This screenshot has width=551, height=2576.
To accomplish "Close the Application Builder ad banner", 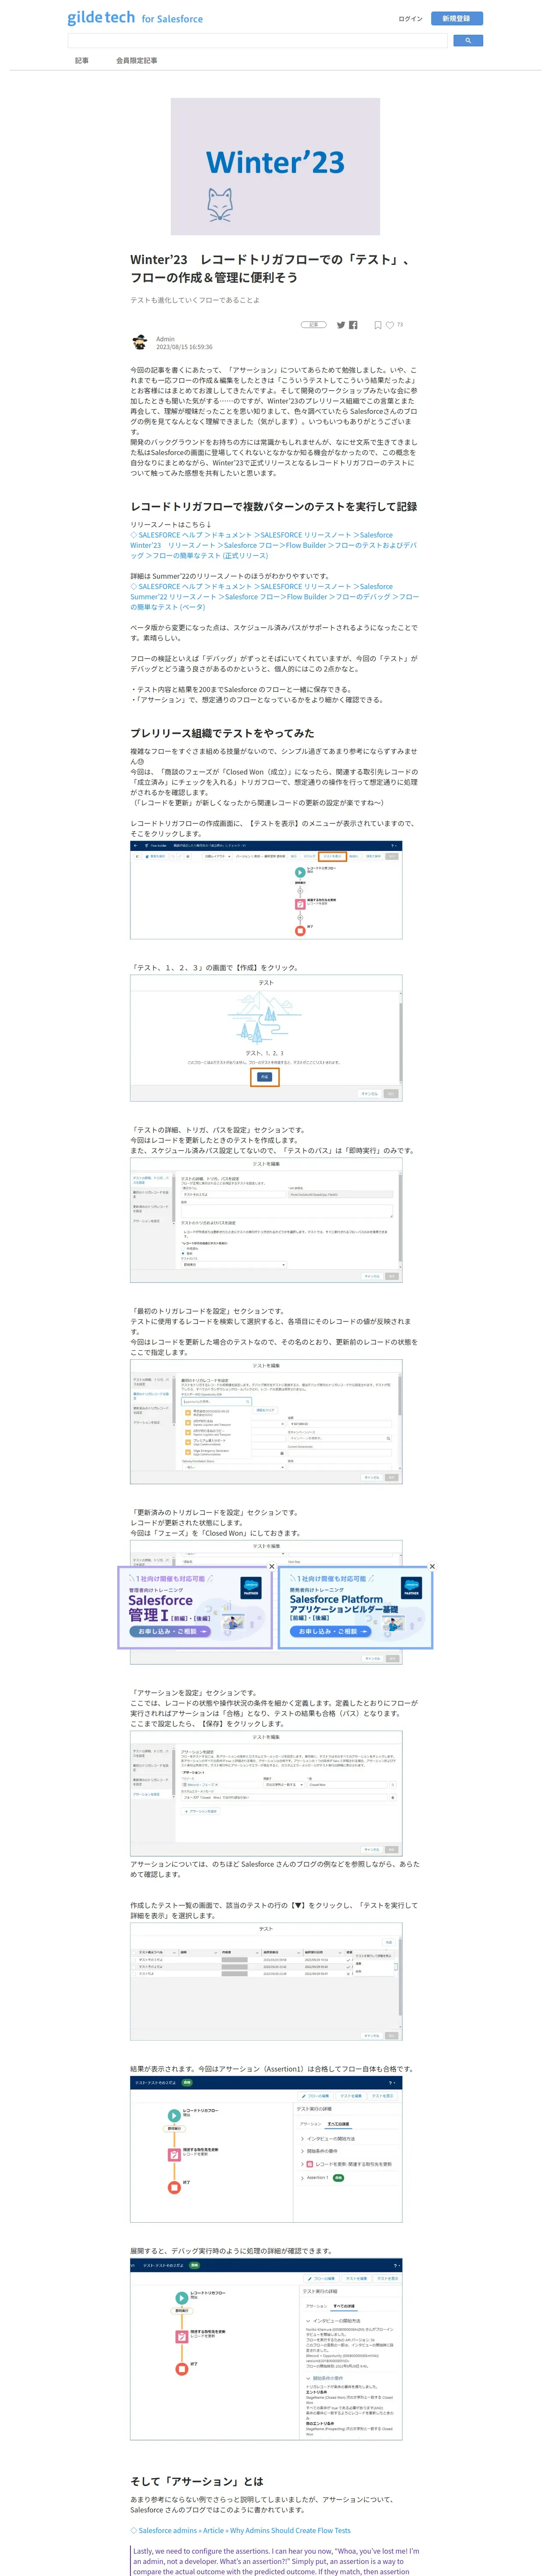I will point(432,1566).
